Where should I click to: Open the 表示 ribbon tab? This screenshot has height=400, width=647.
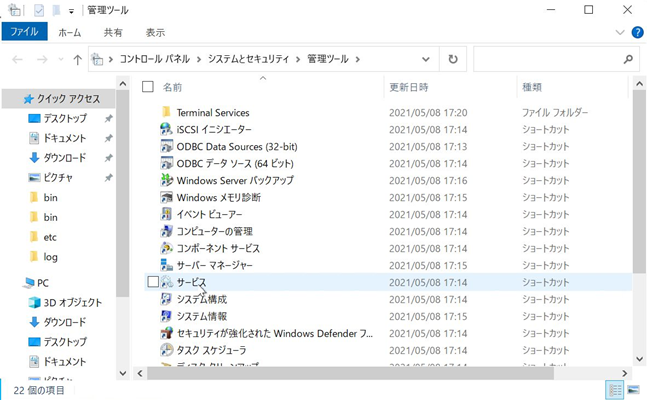pos(155,32)
